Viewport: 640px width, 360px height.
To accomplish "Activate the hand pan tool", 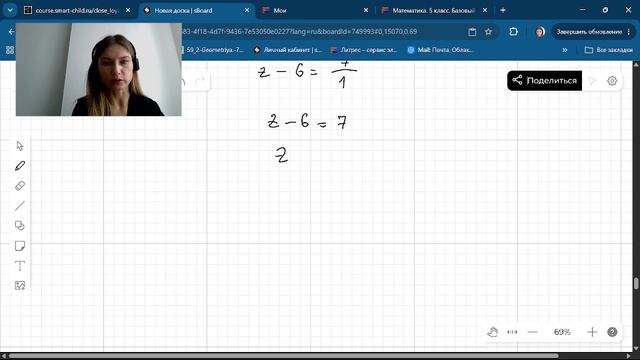I will [493, 332].
